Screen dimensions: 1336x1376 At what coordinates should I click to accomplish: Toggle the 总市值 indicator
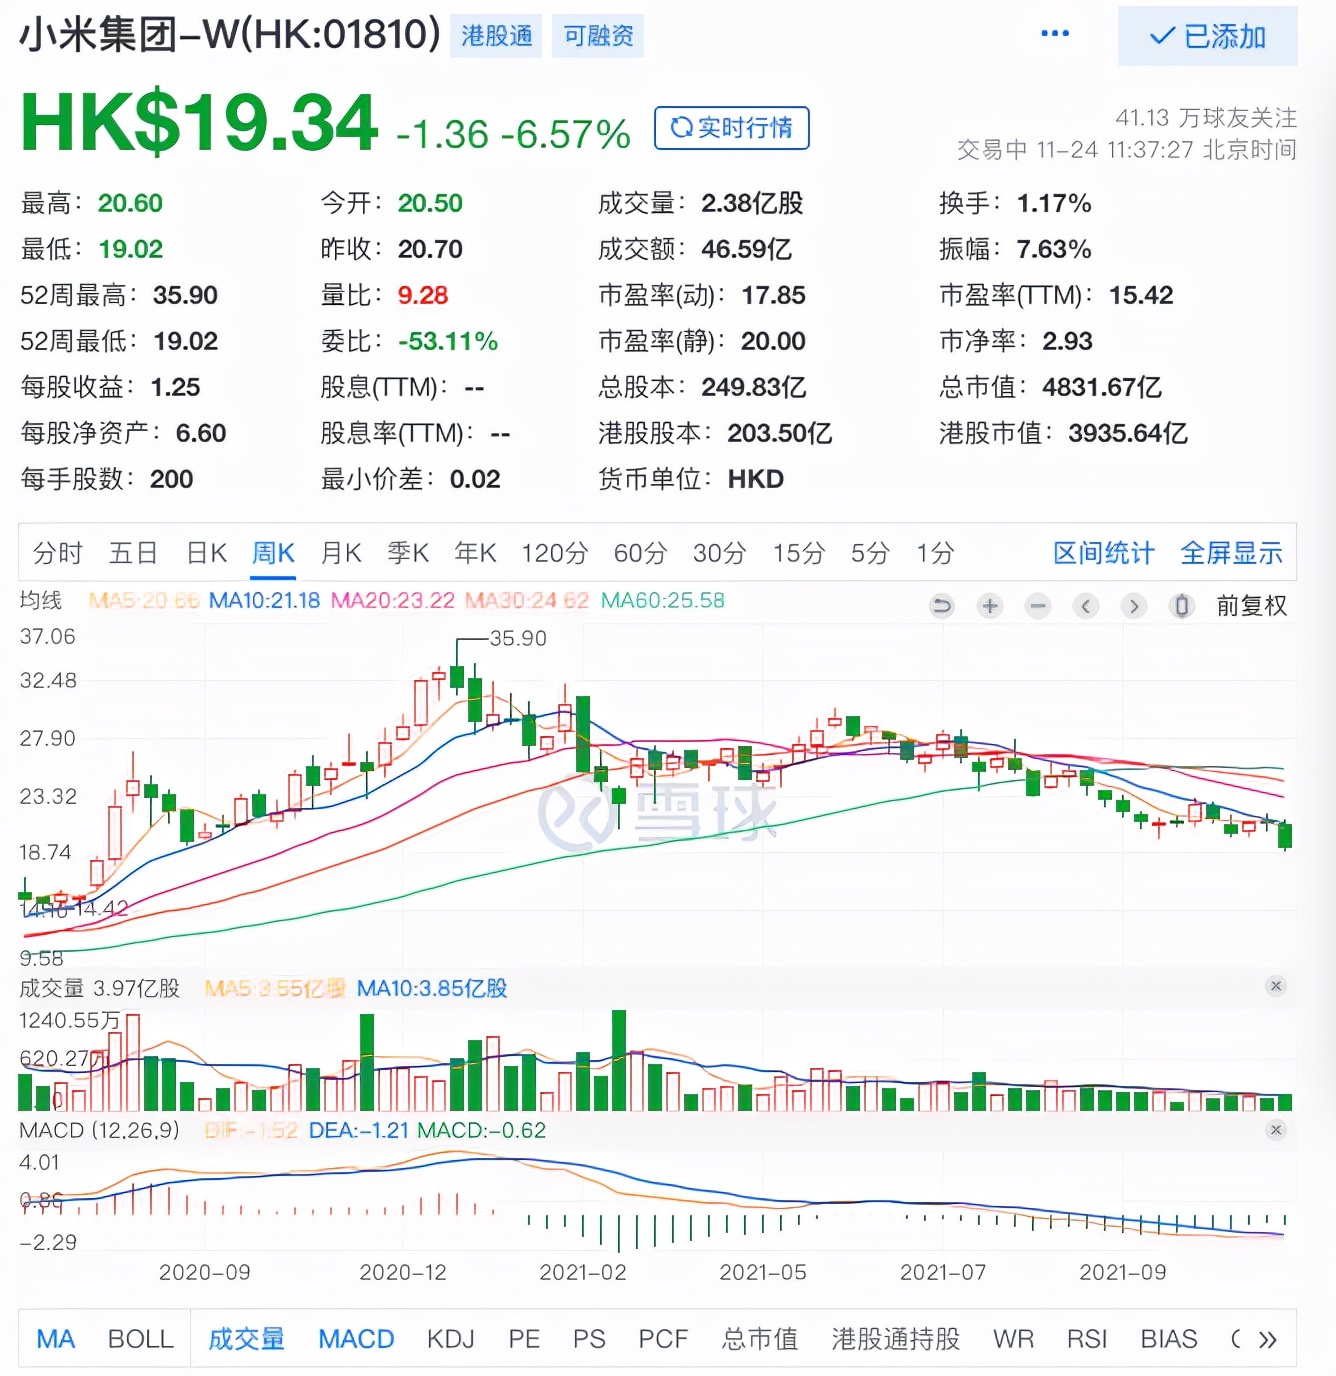pos(760,1339)
